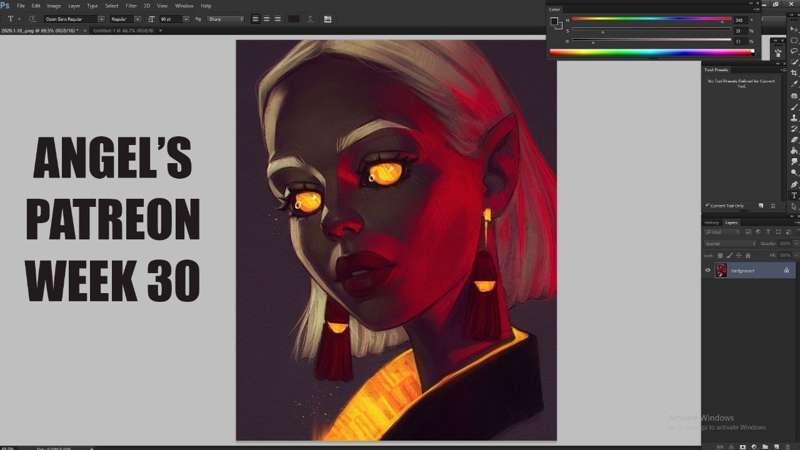Open the Window menu
Image resolution: width=800 pixels, height=450 pixels.
coord(184,6)
